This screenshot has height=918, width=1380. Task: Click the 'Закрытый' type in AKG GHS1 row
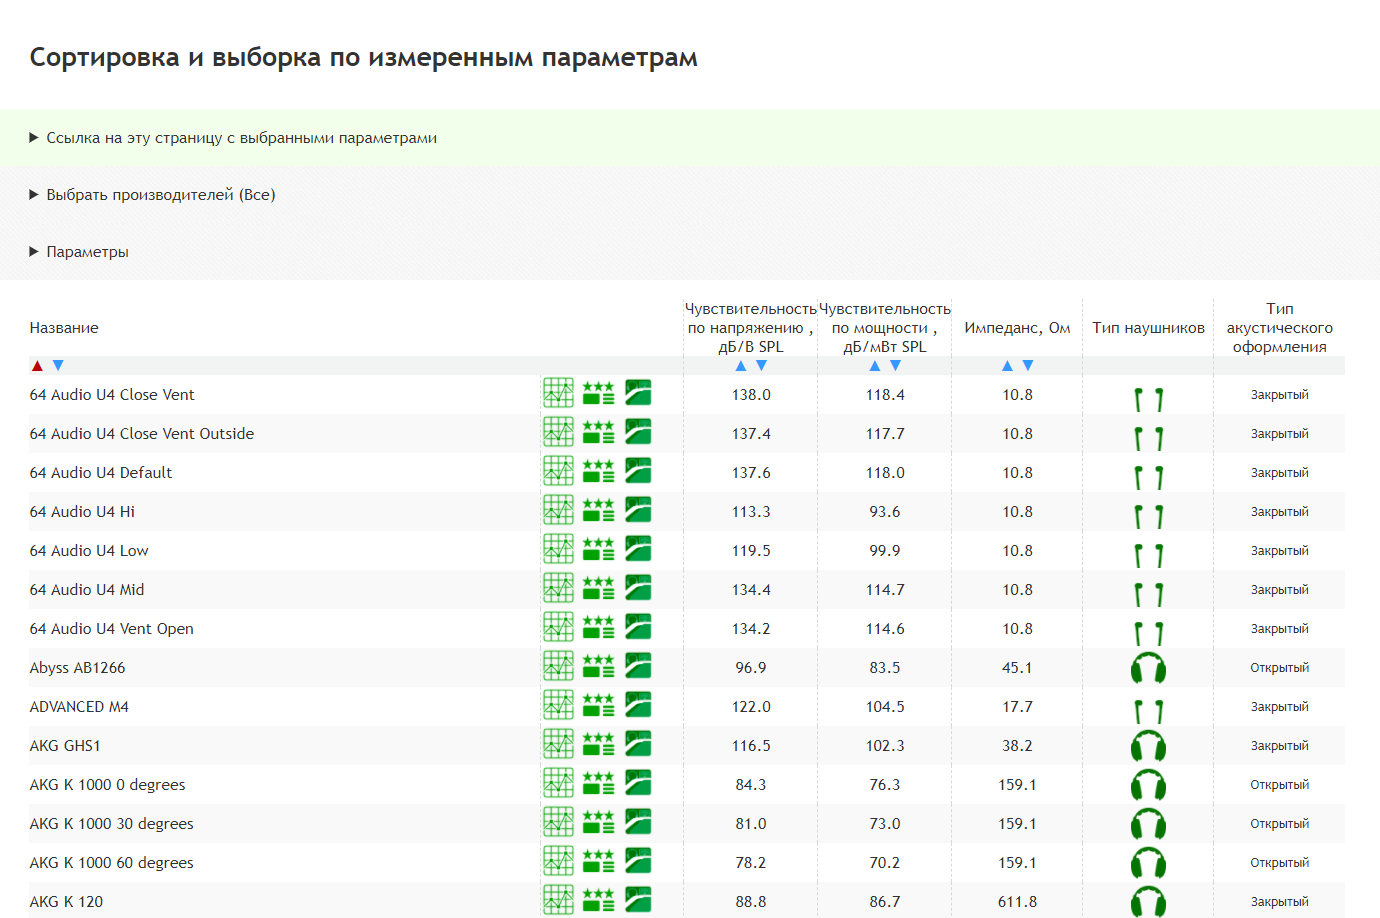pyautogui.click(x=1279, y=746)
